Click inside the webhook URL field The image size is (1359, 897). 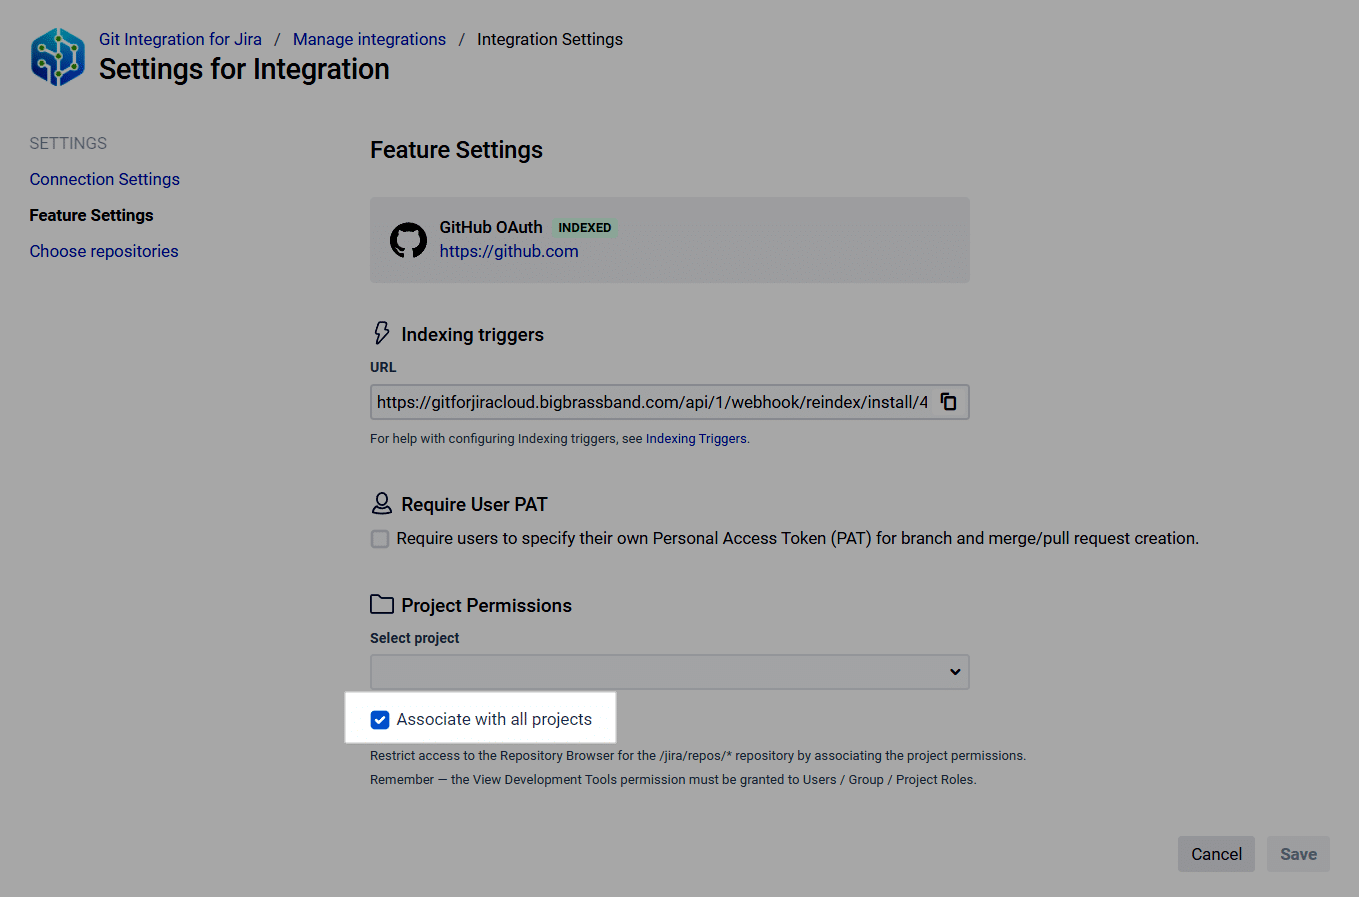point(652,402)
